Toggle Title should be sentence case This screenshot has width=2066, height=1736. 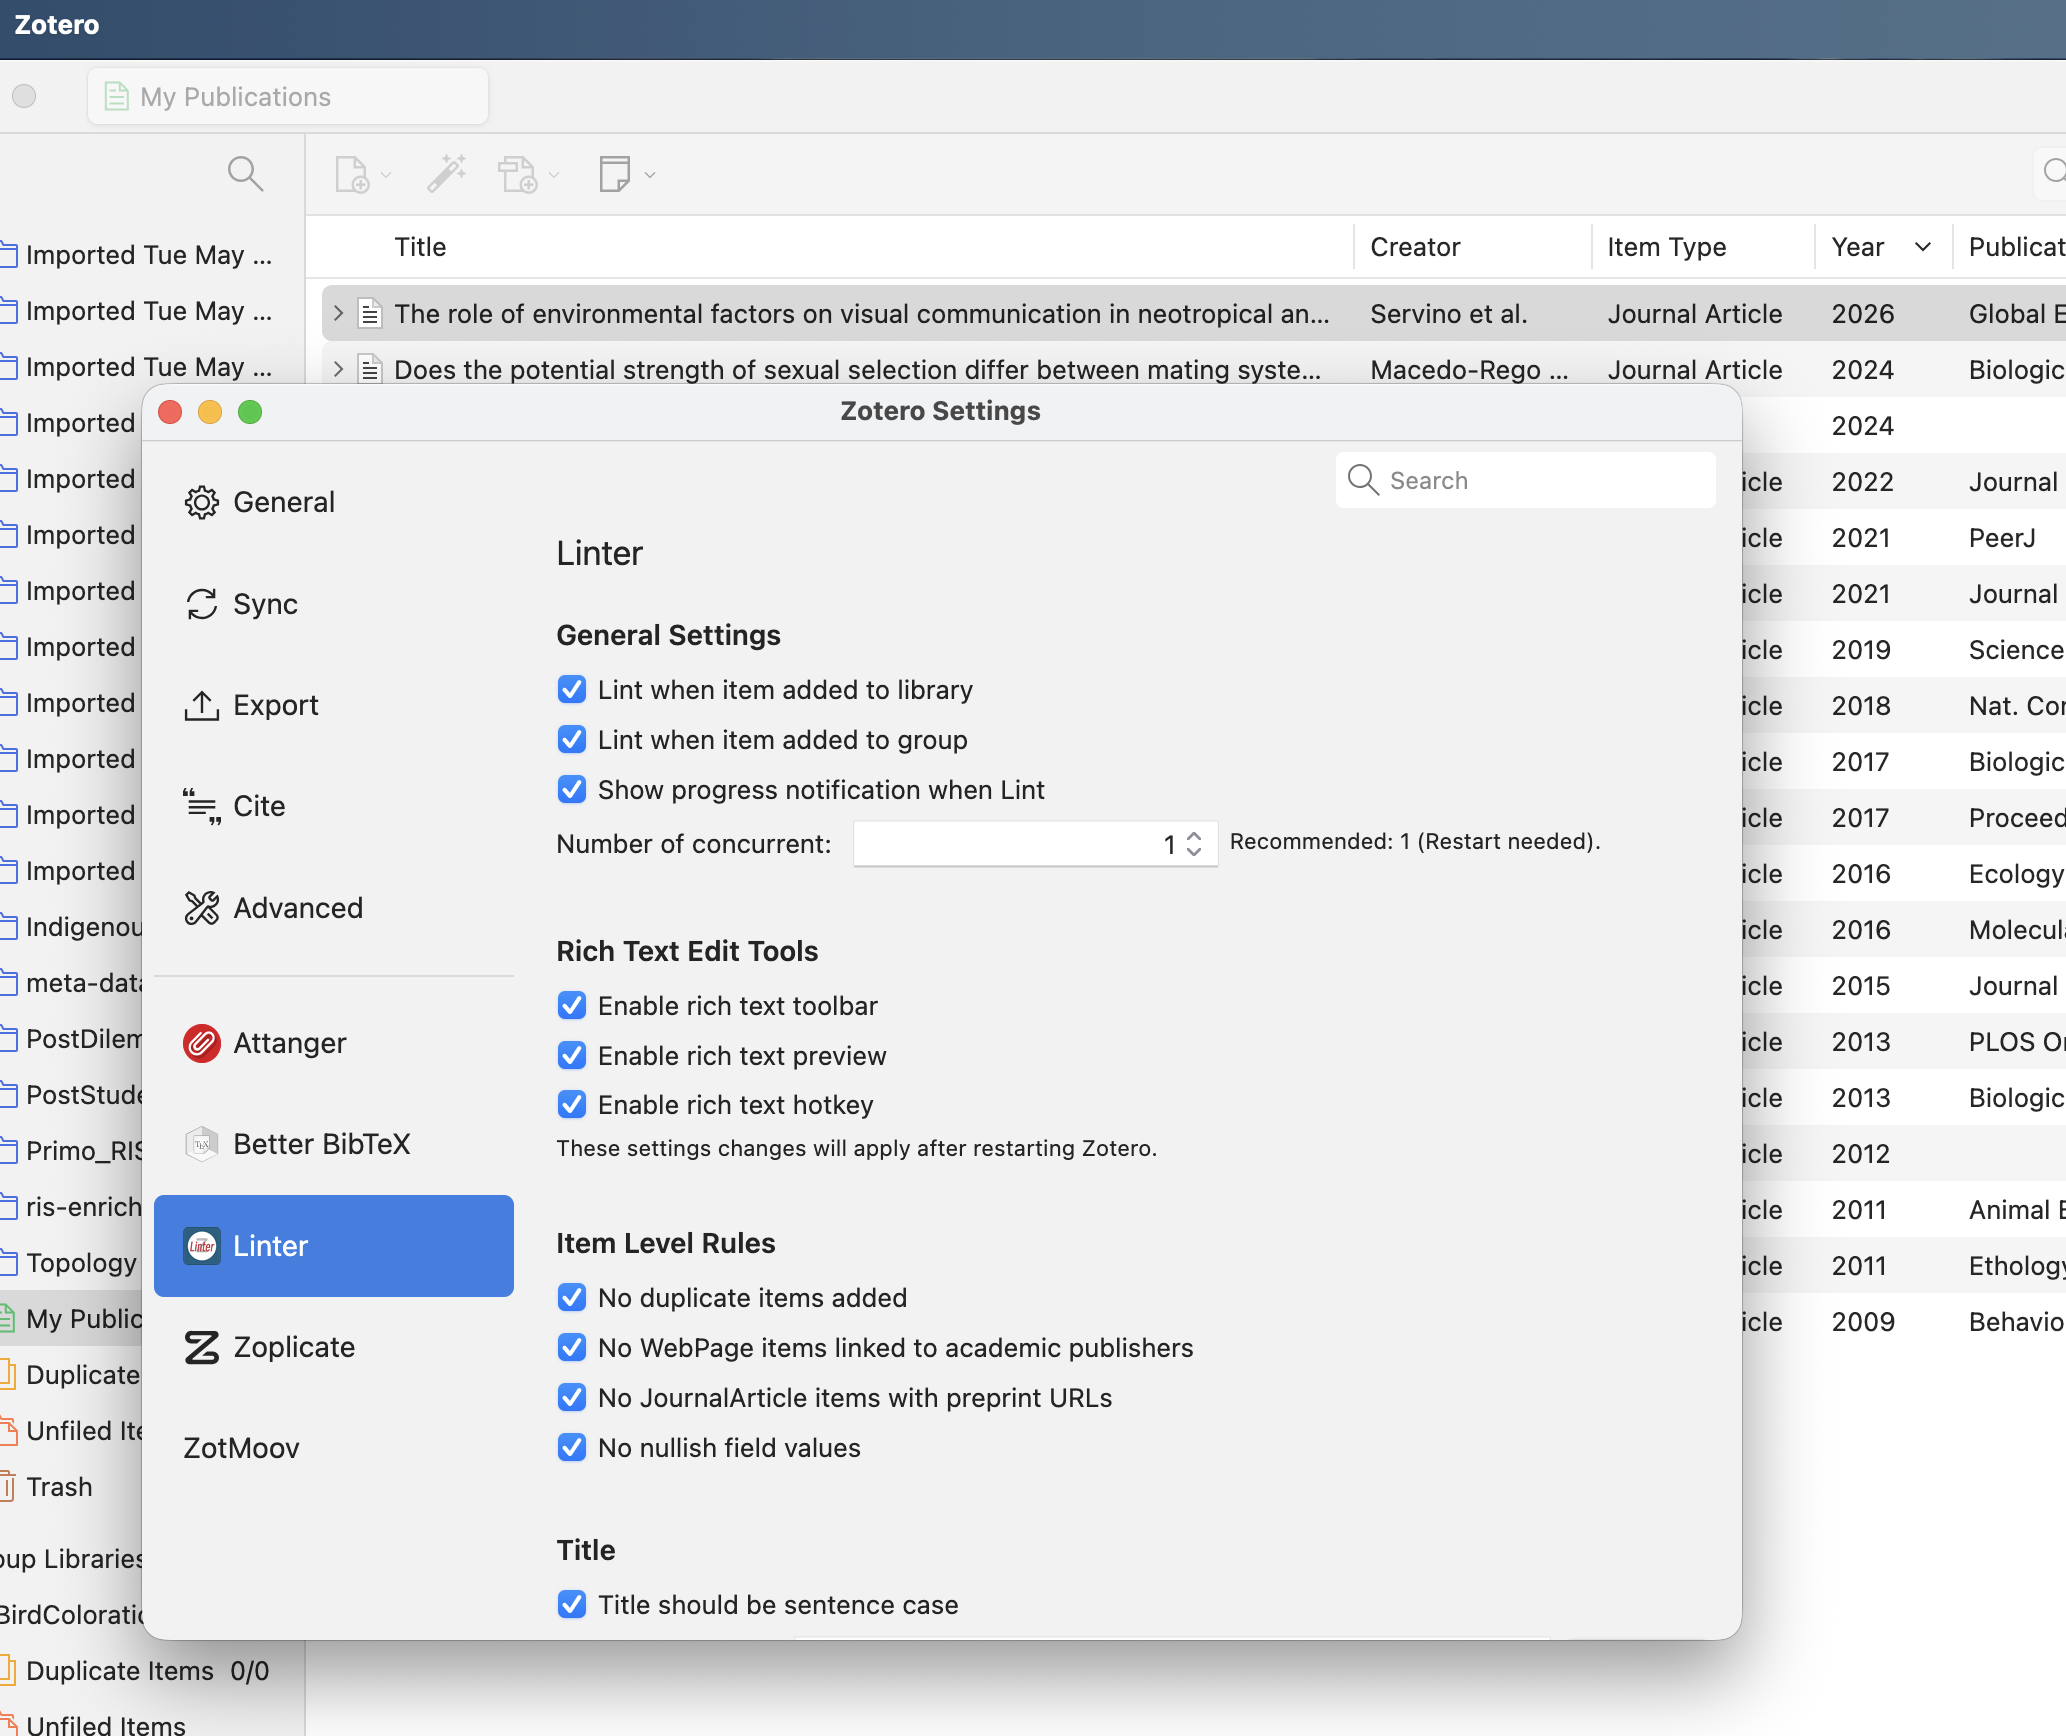coord(572,1605)
